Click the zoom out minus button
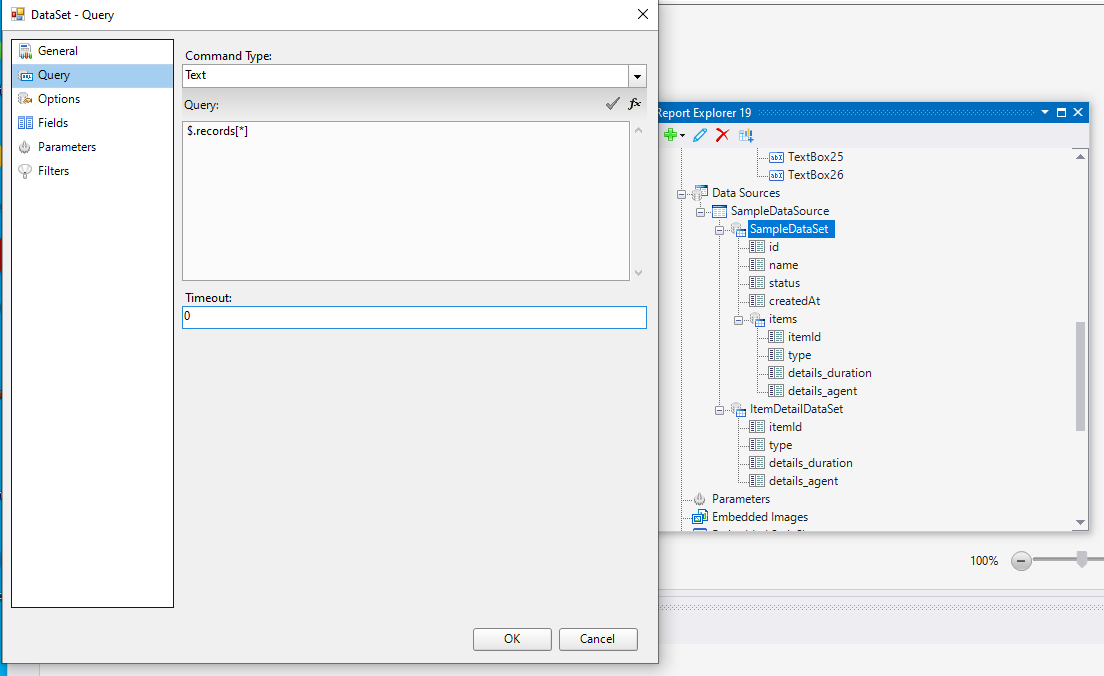The image size is (1104, 676). point(1021,561)
